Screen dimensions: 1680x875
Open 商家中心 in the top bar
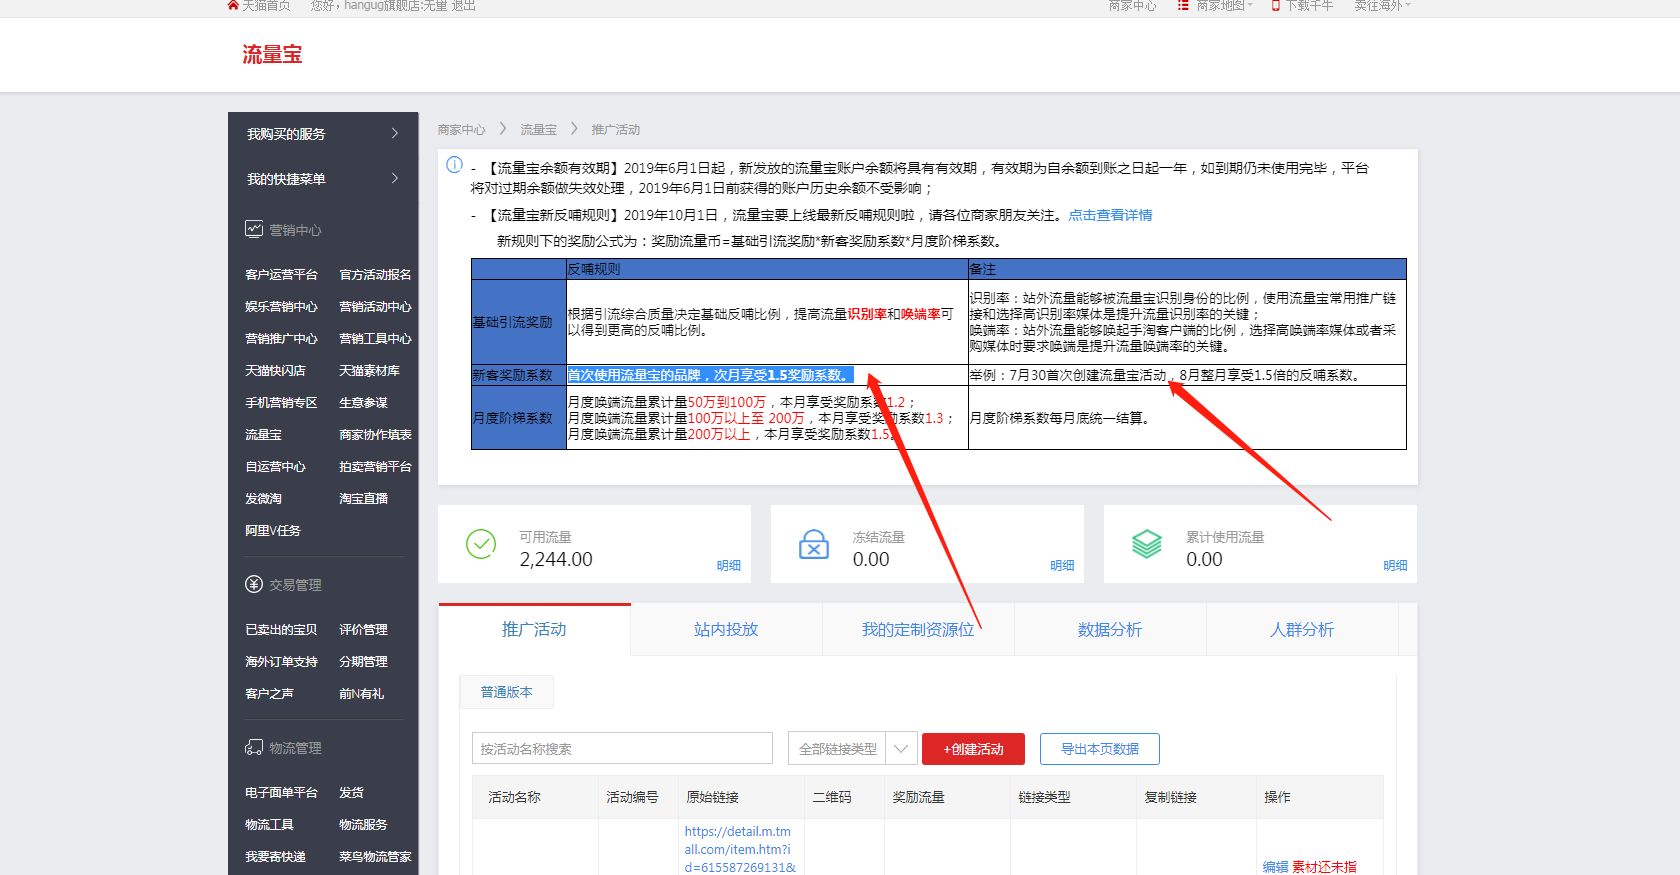(1132, 5)
